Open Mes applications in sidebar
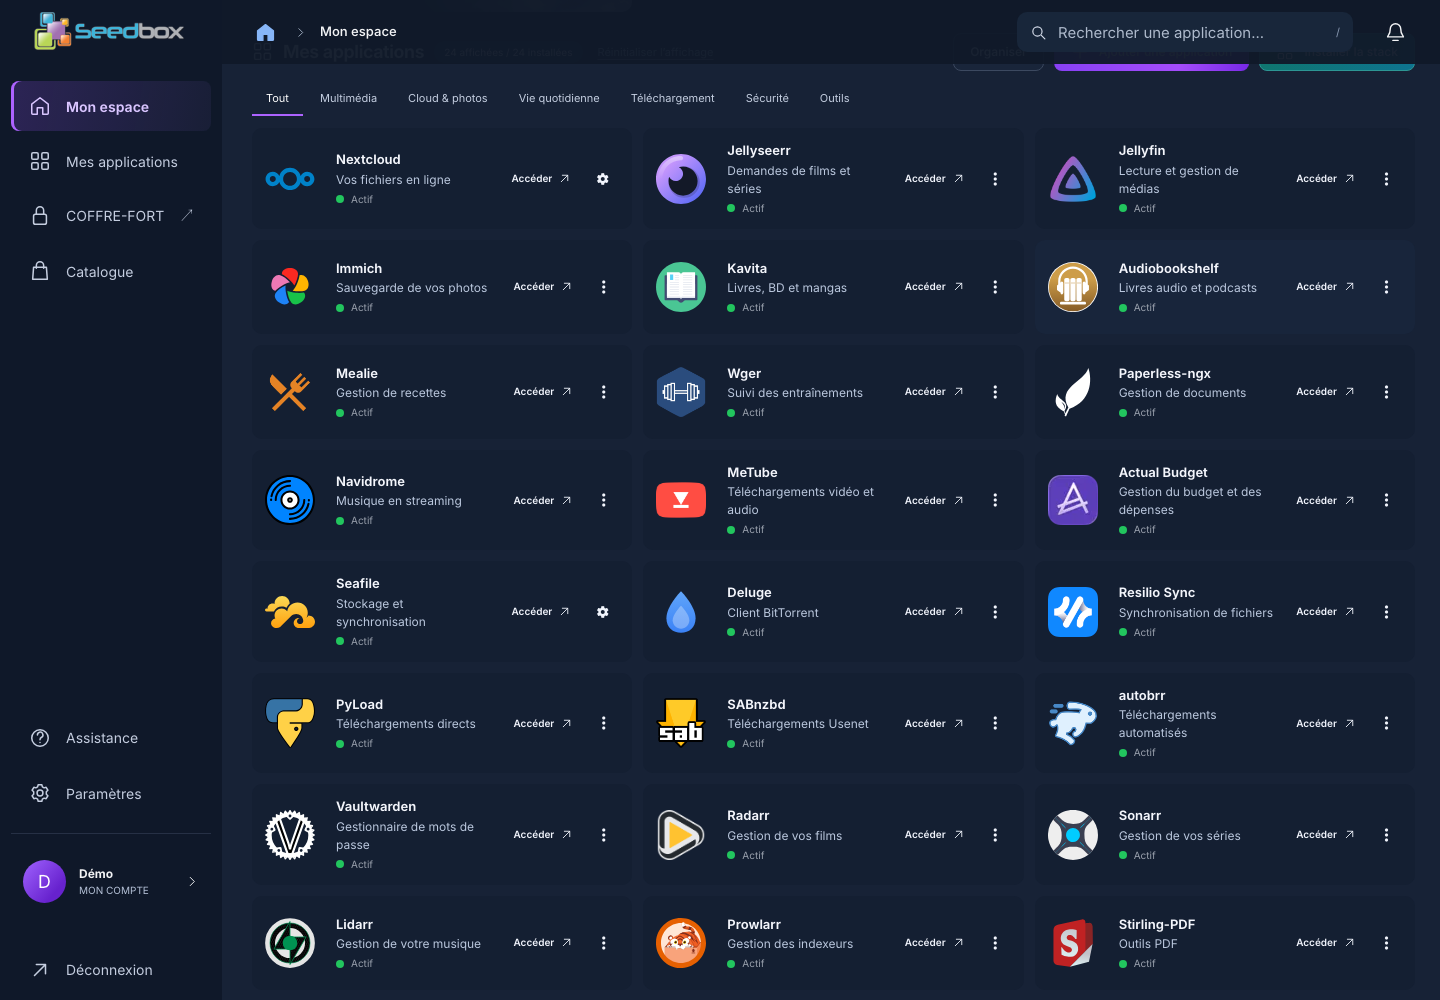Image resolution: width=1440 pixels, height=1000 pixels. tap(111, 162)
